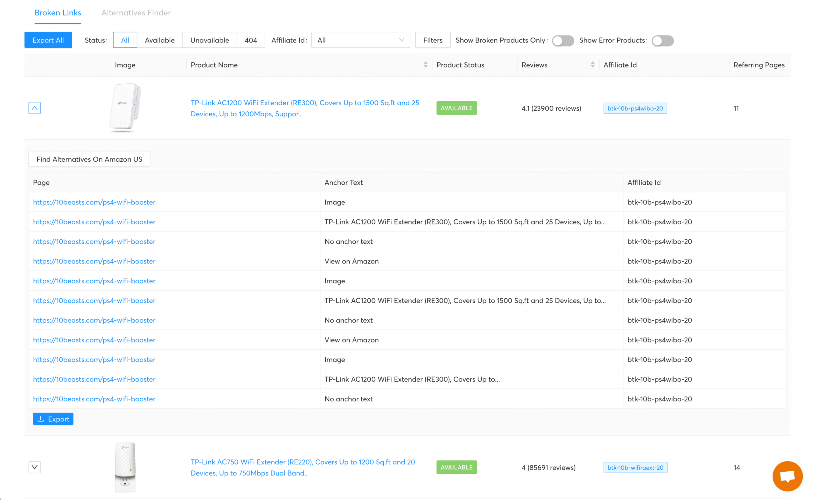Click the btk-10b-wifiraext-20 affiliate tag
Screen dimensions: 813x500
pos(635,467)
